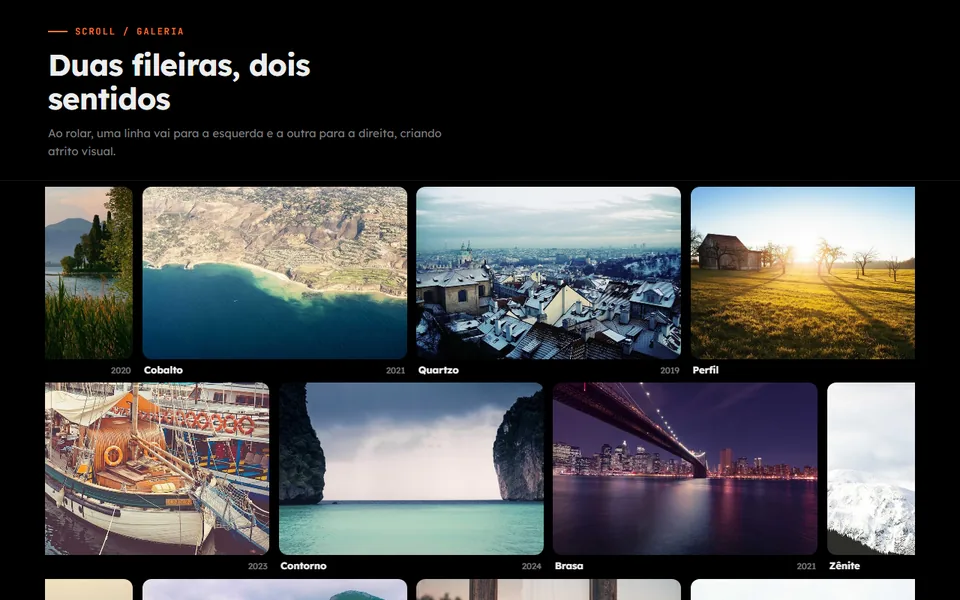Click the 'Quartzo' caption
This screenshot has width=960, height=600.
tap(438, 370)
